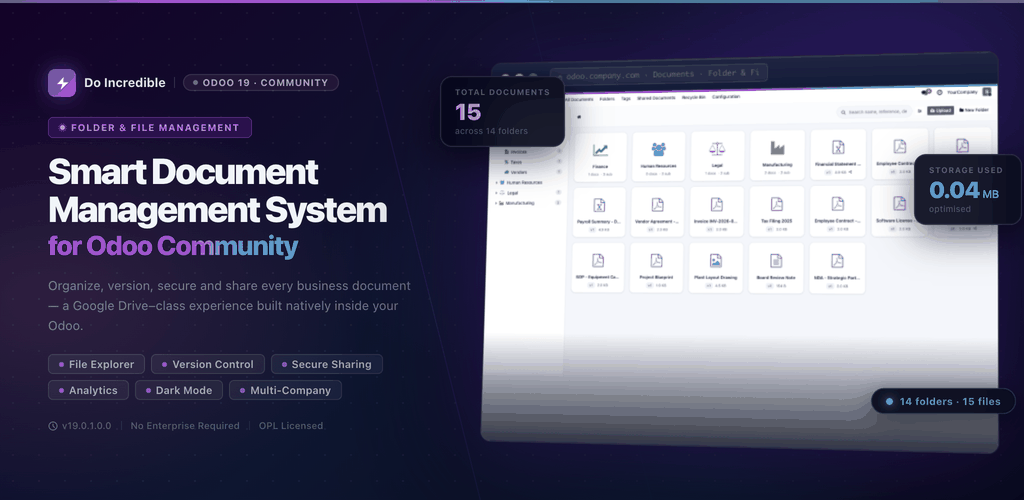The height and width of the screenshot is (500, 1024).
Task: Click the Dark Mode feature pill
Action: 179,390
